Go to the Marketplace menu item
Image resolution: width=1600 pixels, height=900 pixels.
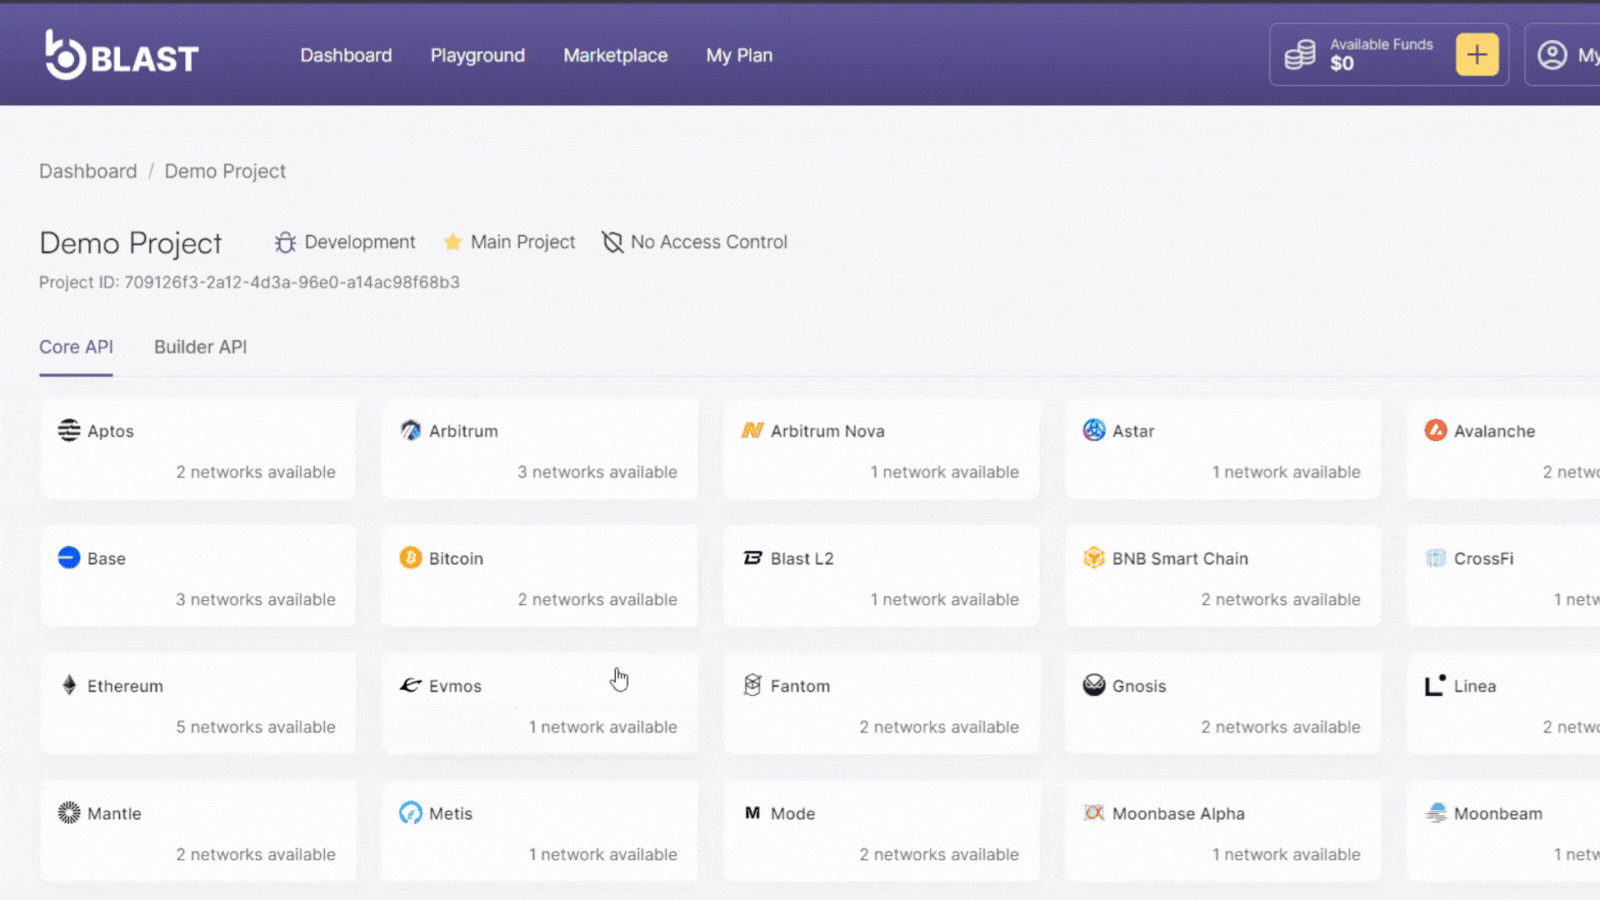pos(615,56)
